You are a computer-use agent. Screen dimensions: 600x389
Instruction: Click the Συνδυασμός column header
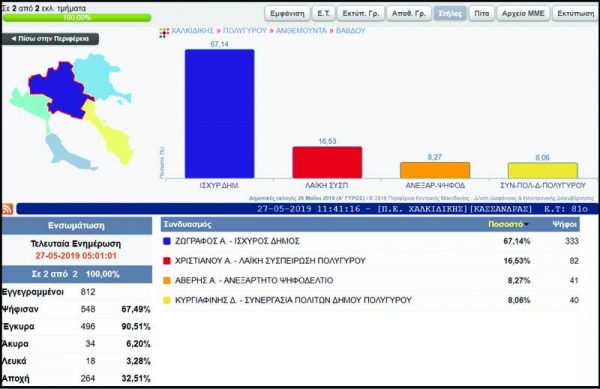[188, 225]
